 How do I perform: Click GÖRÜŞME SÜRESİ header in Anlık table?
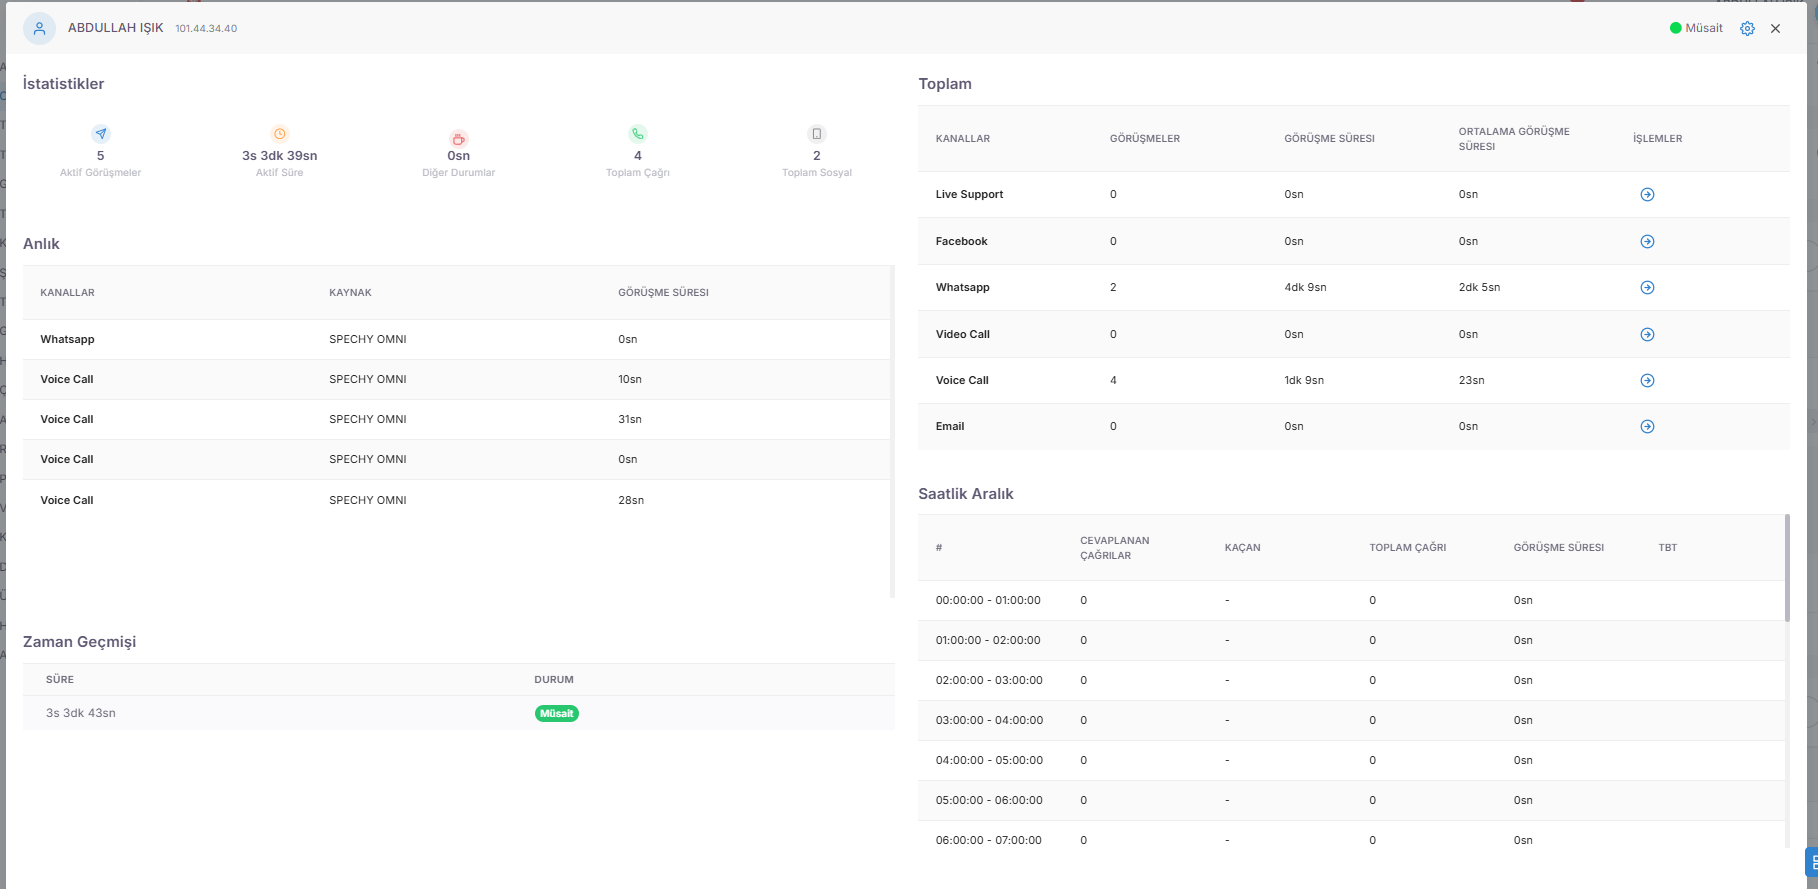[663, 293]
